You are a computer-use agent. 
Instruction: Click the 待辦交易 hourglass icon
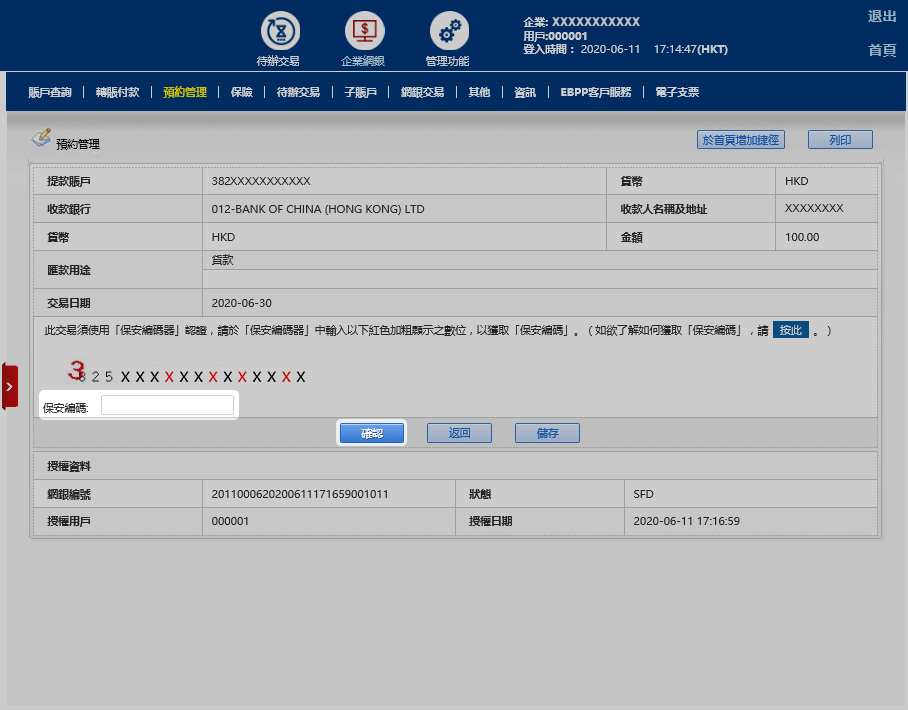point(279,31)
